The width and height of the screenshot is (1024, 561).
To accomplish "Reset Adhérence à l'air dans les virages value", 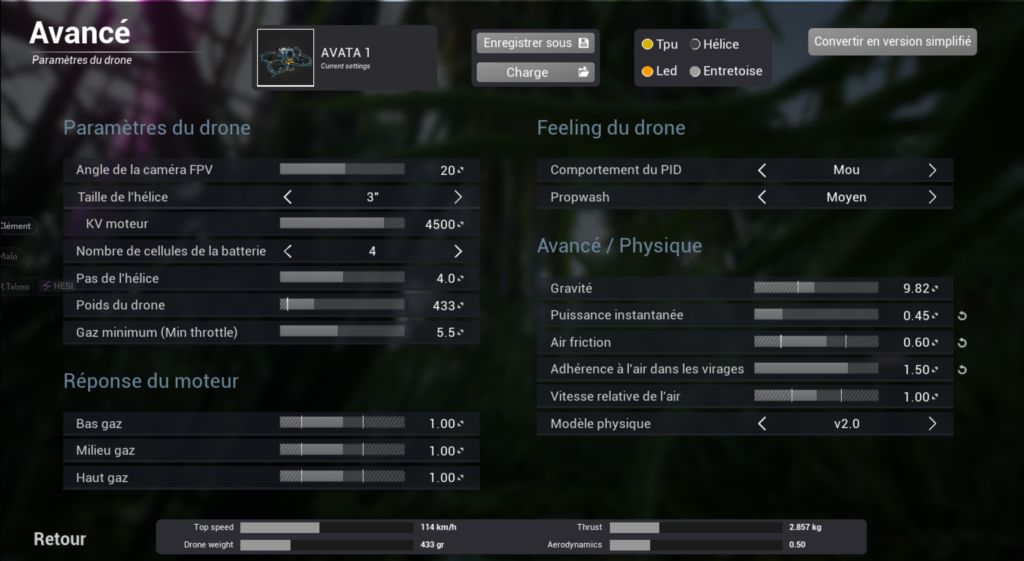I will tap(962, 370).
